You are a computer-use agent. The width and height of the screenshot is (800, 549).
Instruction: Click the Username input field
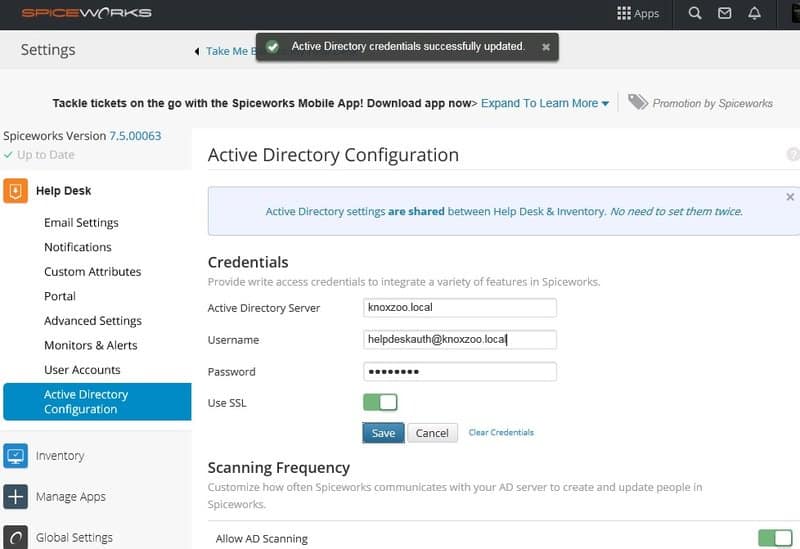click(x=460, y=339)
